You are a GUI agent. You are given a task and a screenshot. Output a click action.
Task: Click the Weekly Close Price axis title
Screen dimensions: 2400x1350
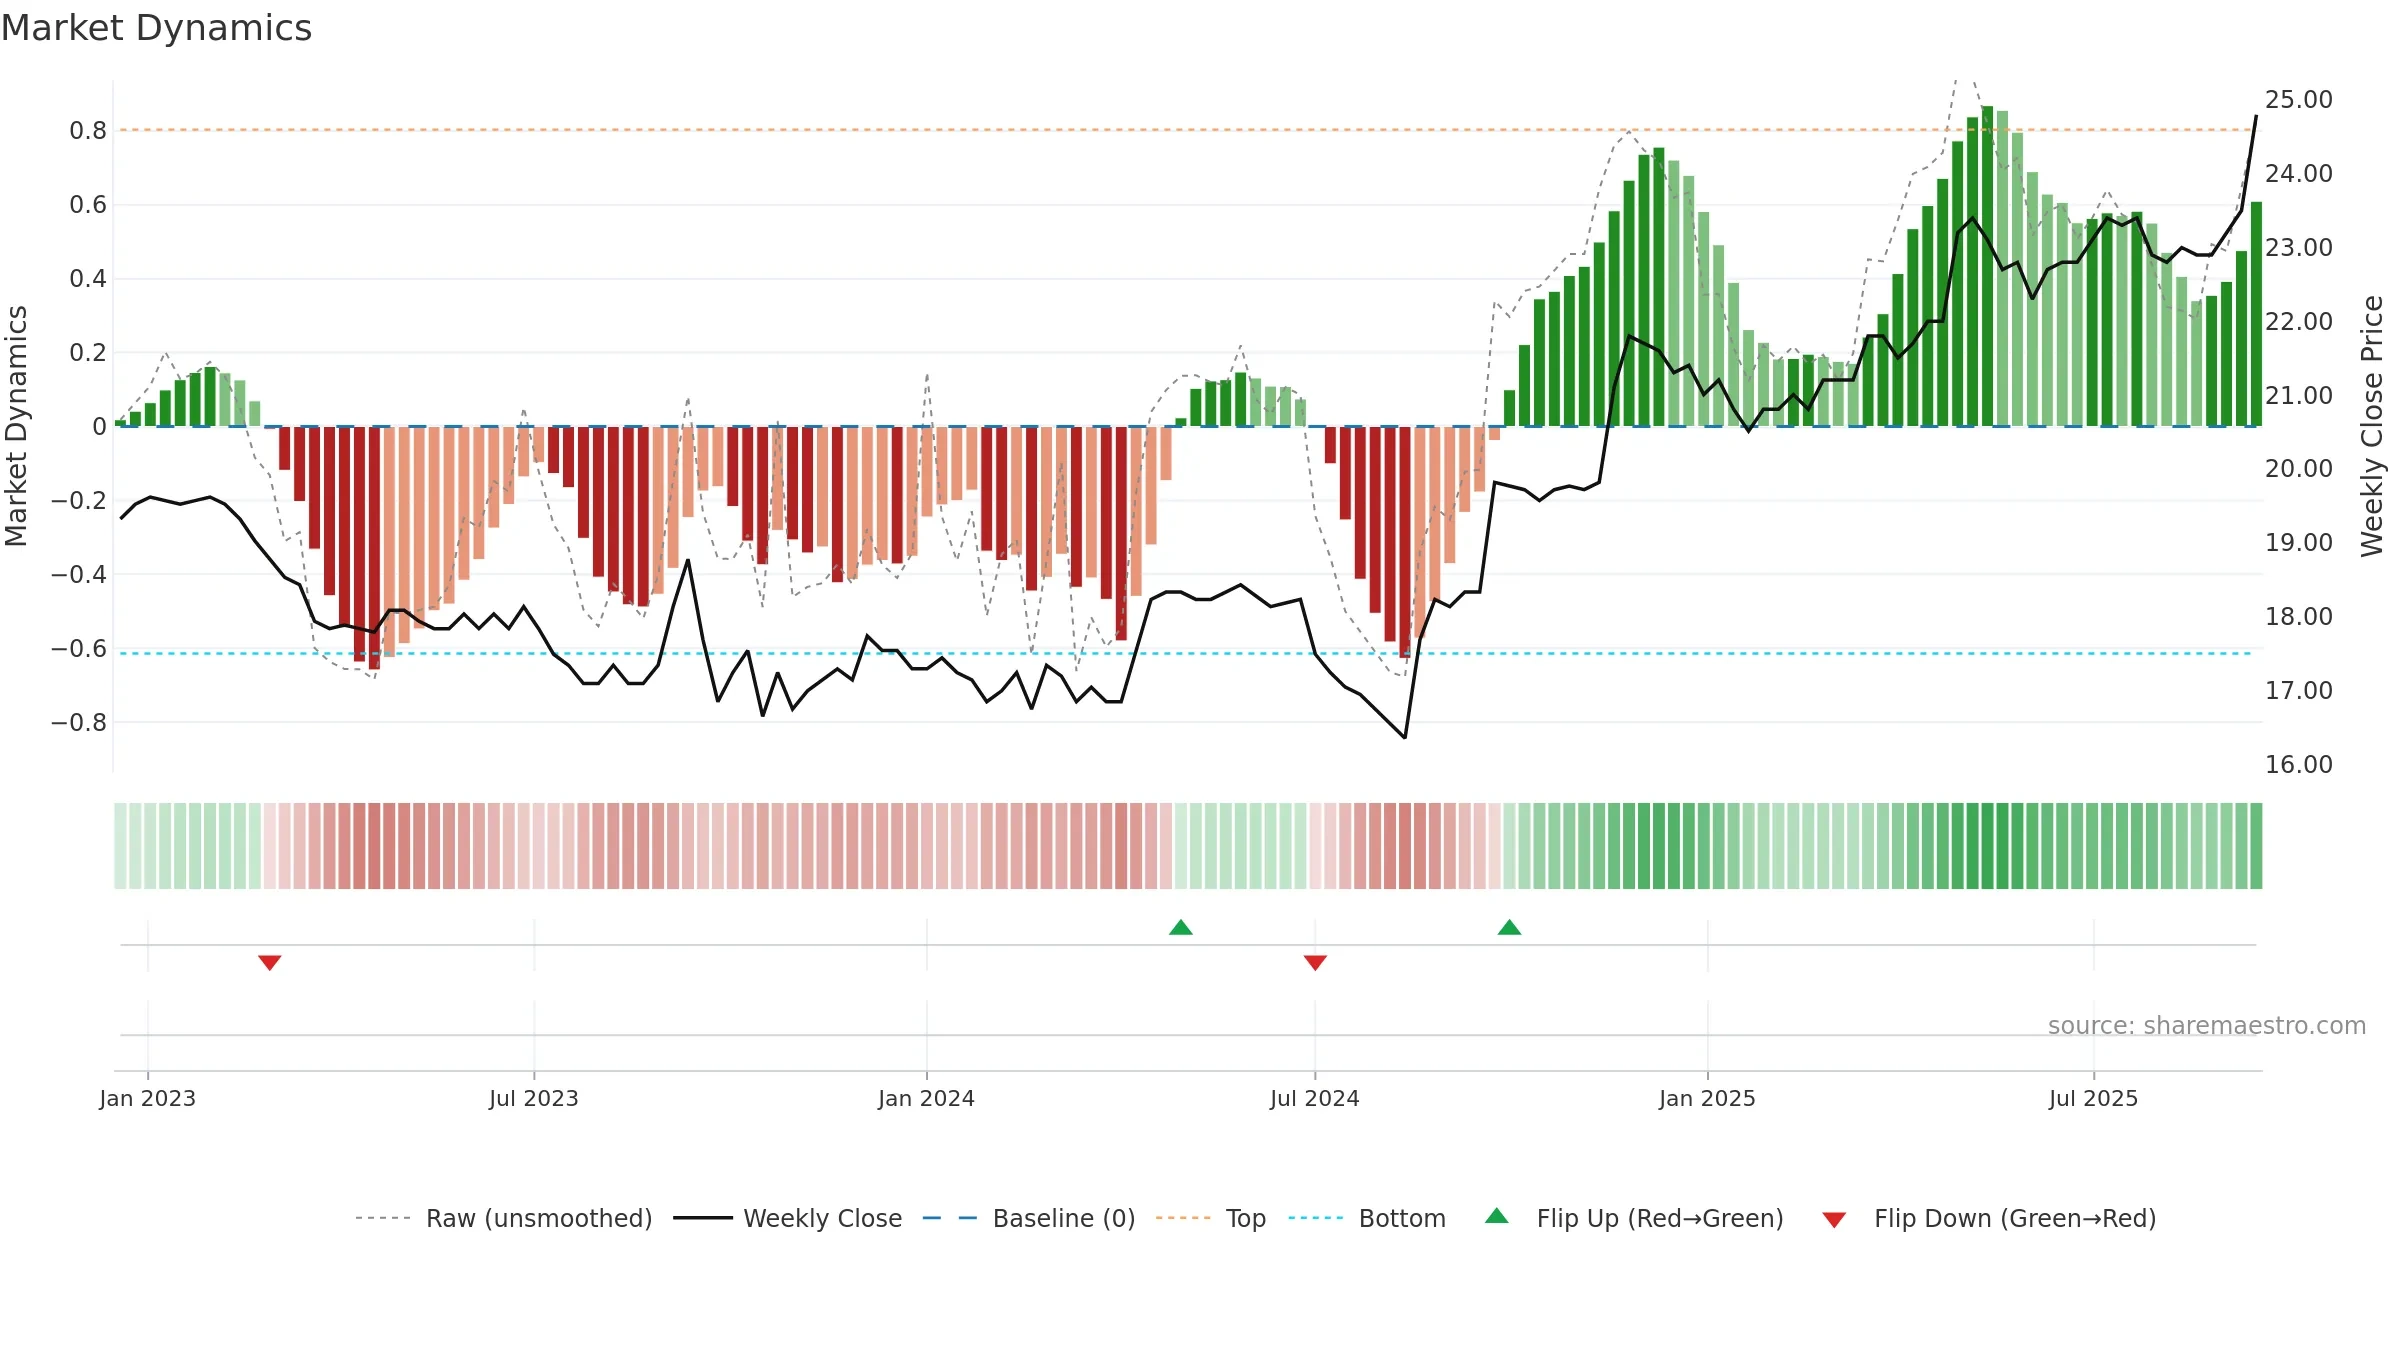click(x=2372, y=426)
